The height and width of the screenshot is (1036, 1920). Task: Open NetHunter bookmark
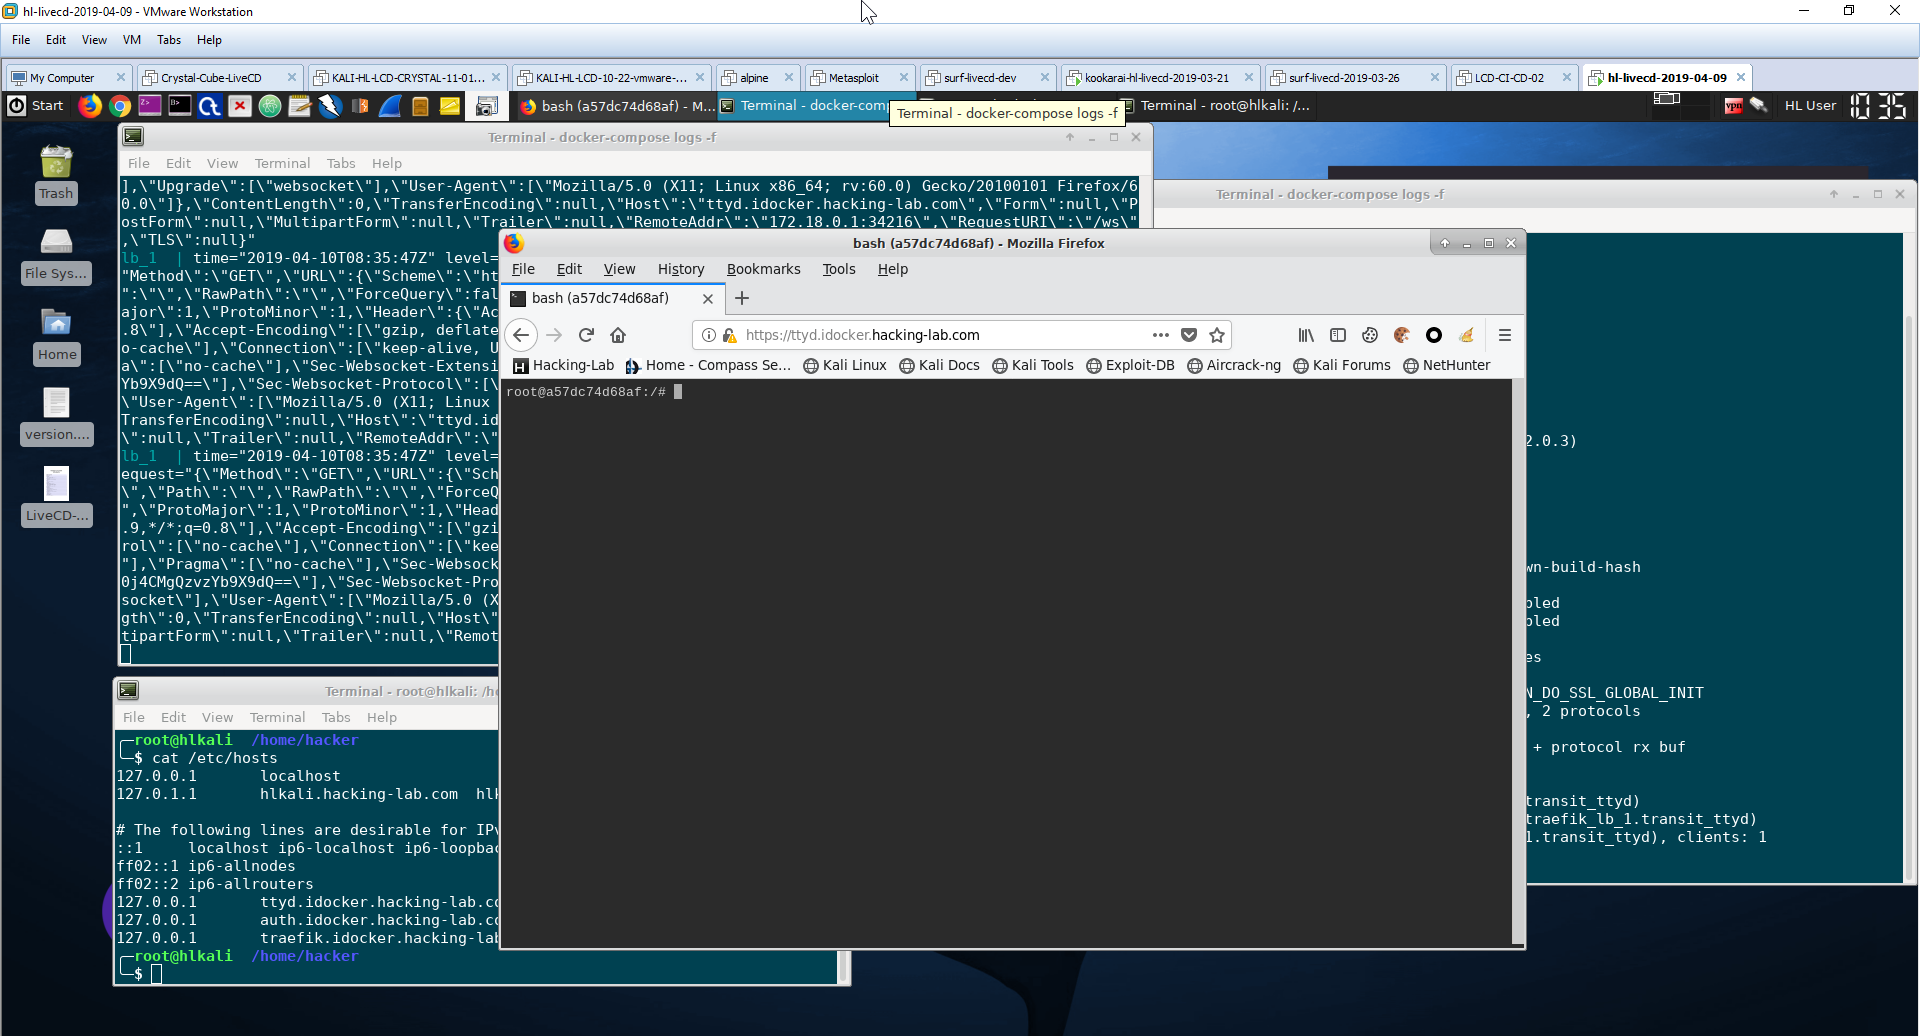pyautogui.click(x=1446, y=365)
